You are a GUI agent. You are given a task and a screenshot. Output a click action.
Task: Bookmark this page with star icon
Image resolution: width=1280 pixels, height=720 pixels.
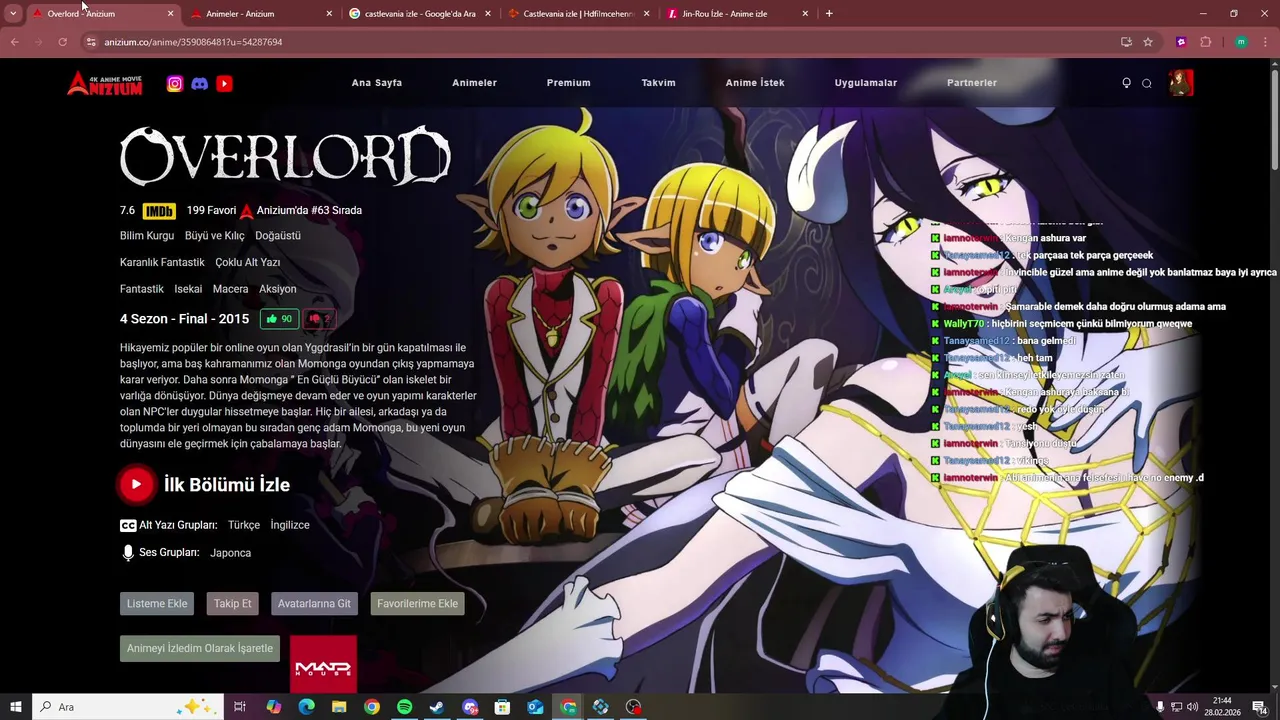pyautogui.click(x=1148, y=42)
